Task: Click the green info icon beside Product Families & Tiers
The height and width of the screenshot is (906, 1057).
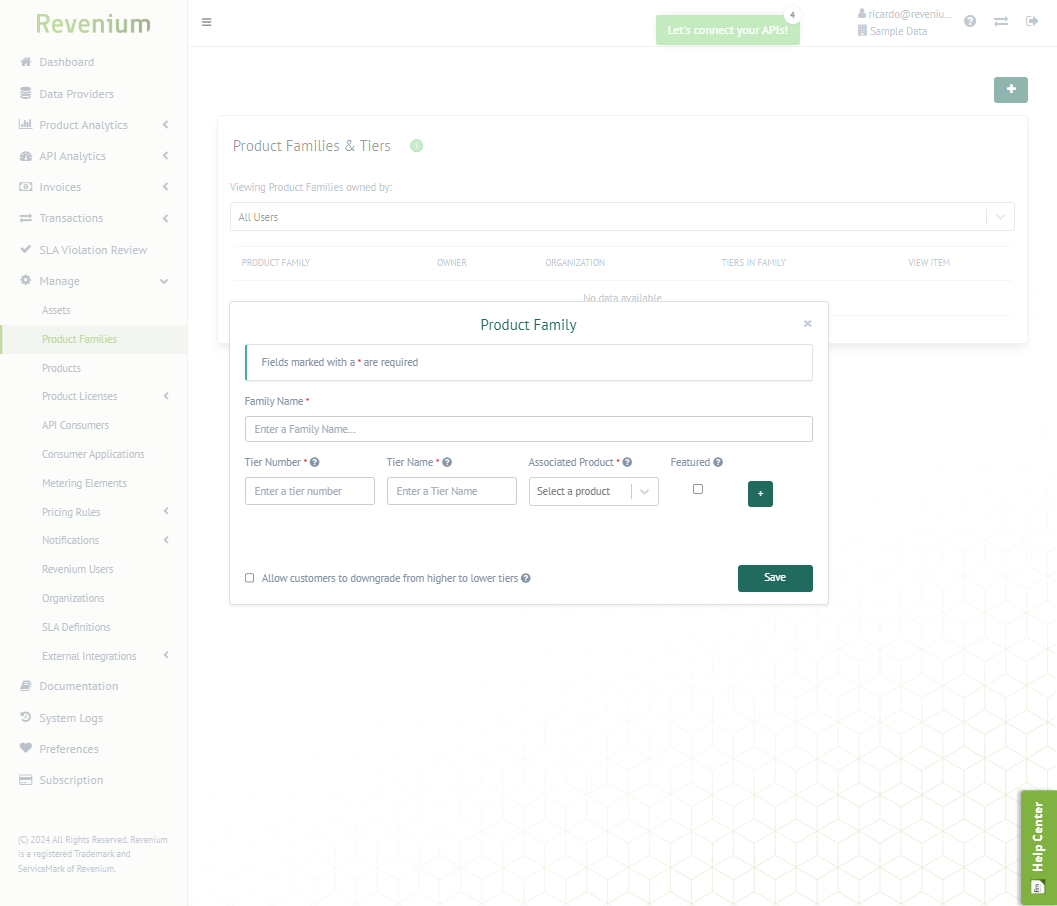Action: point(417,146)
